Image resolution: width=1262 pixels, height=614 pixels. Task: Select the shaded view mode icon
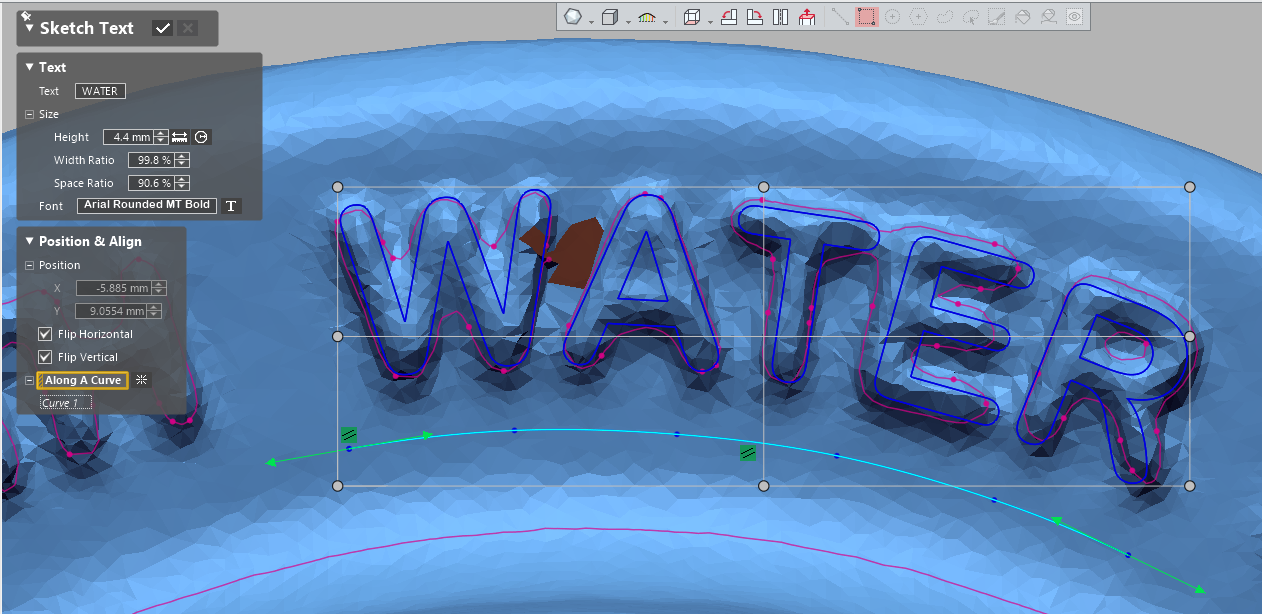tap(572, 16)
